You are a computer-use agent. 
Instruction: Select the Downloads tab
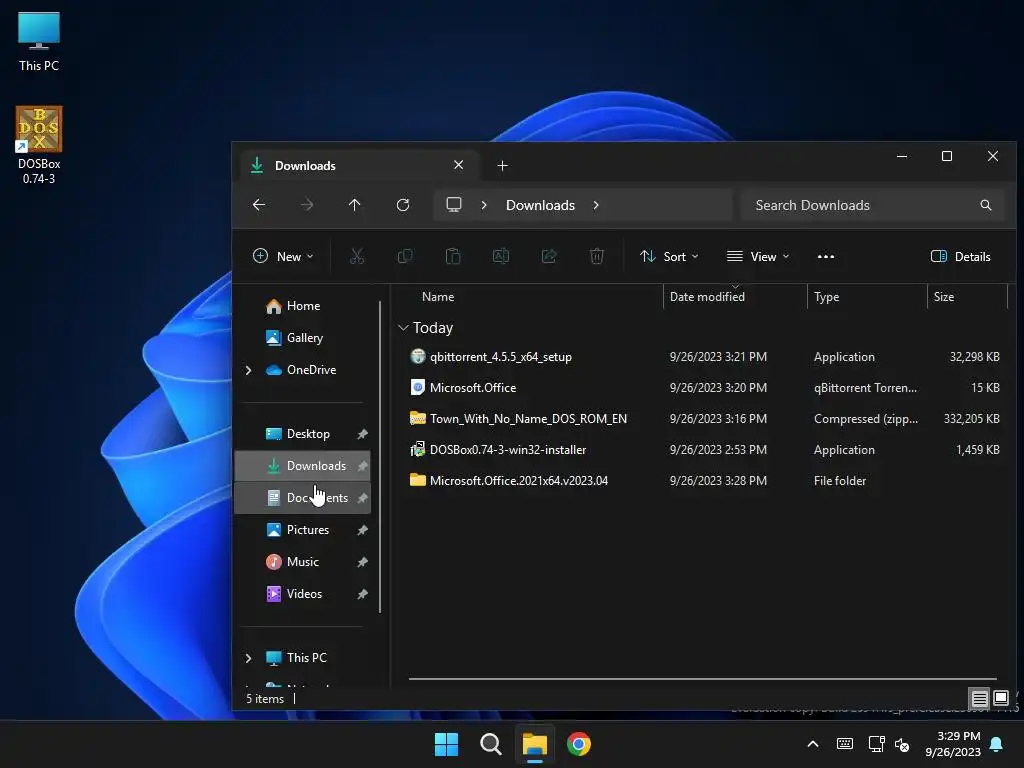click(358, 165)
